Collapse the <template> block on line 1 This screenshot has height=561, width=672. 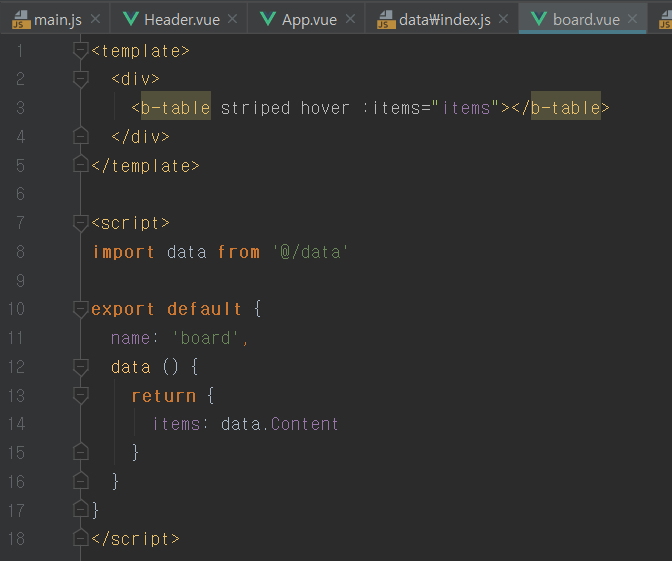(81, 51)
